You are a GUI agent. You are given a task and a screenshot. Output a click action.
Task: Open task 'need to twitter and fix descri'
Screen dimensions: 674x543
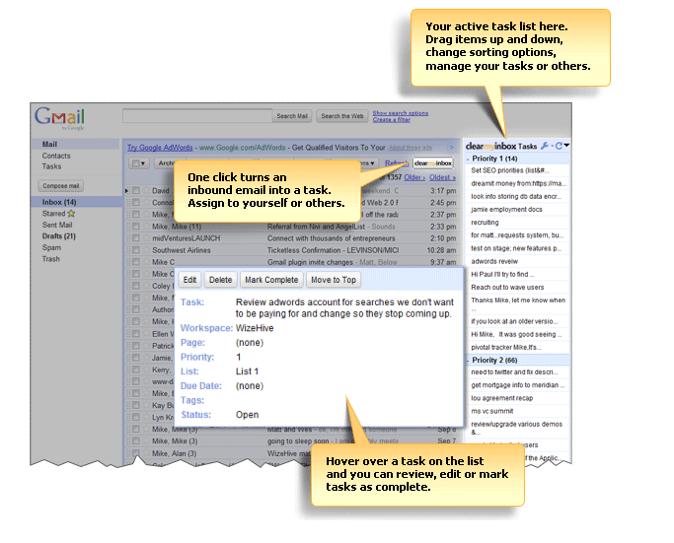pyautogui.click(x=515, y=372)
